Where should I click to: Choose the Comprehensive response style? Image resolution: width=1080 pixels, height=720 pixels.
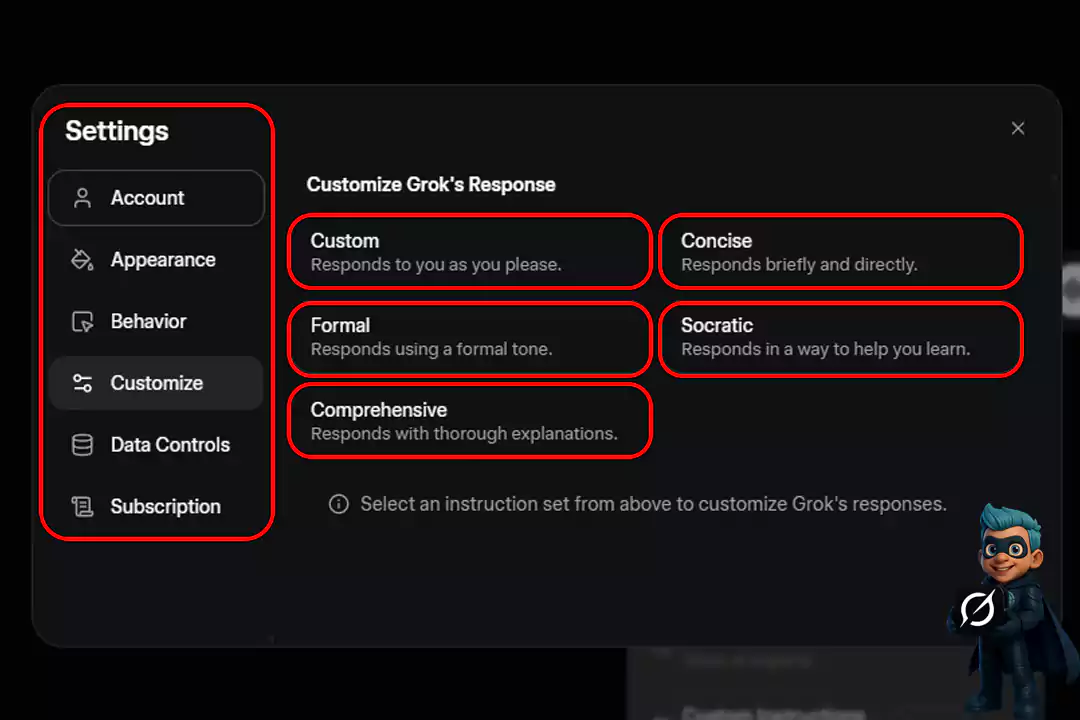coord(469,420)
